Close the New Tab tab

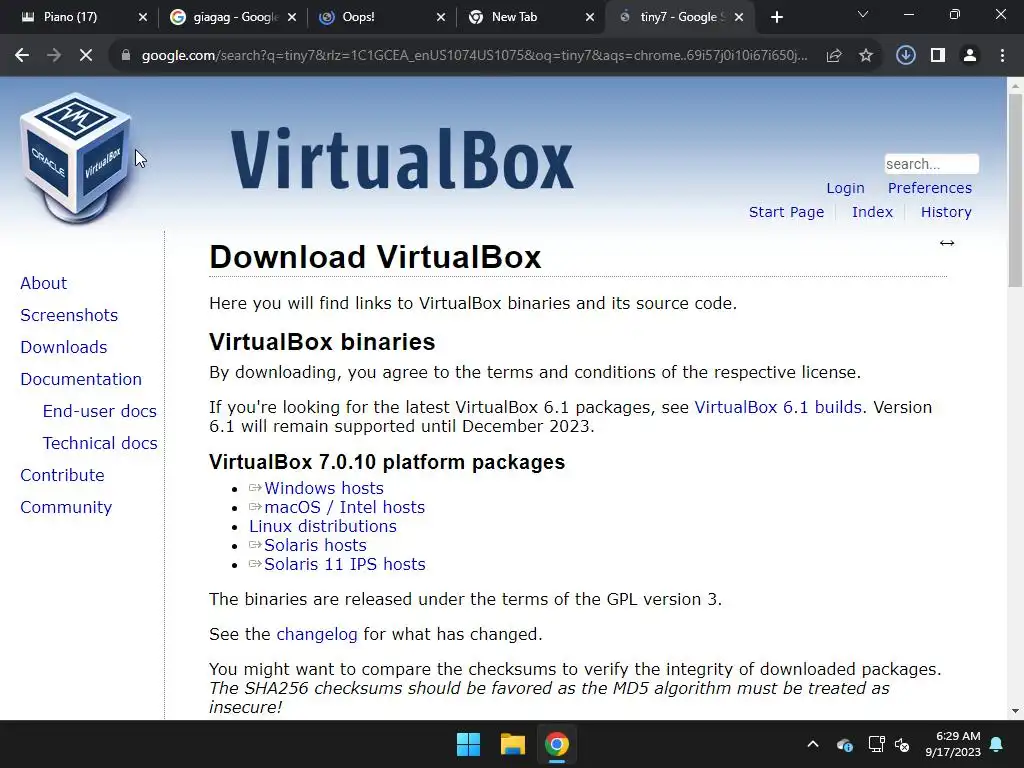590,18
